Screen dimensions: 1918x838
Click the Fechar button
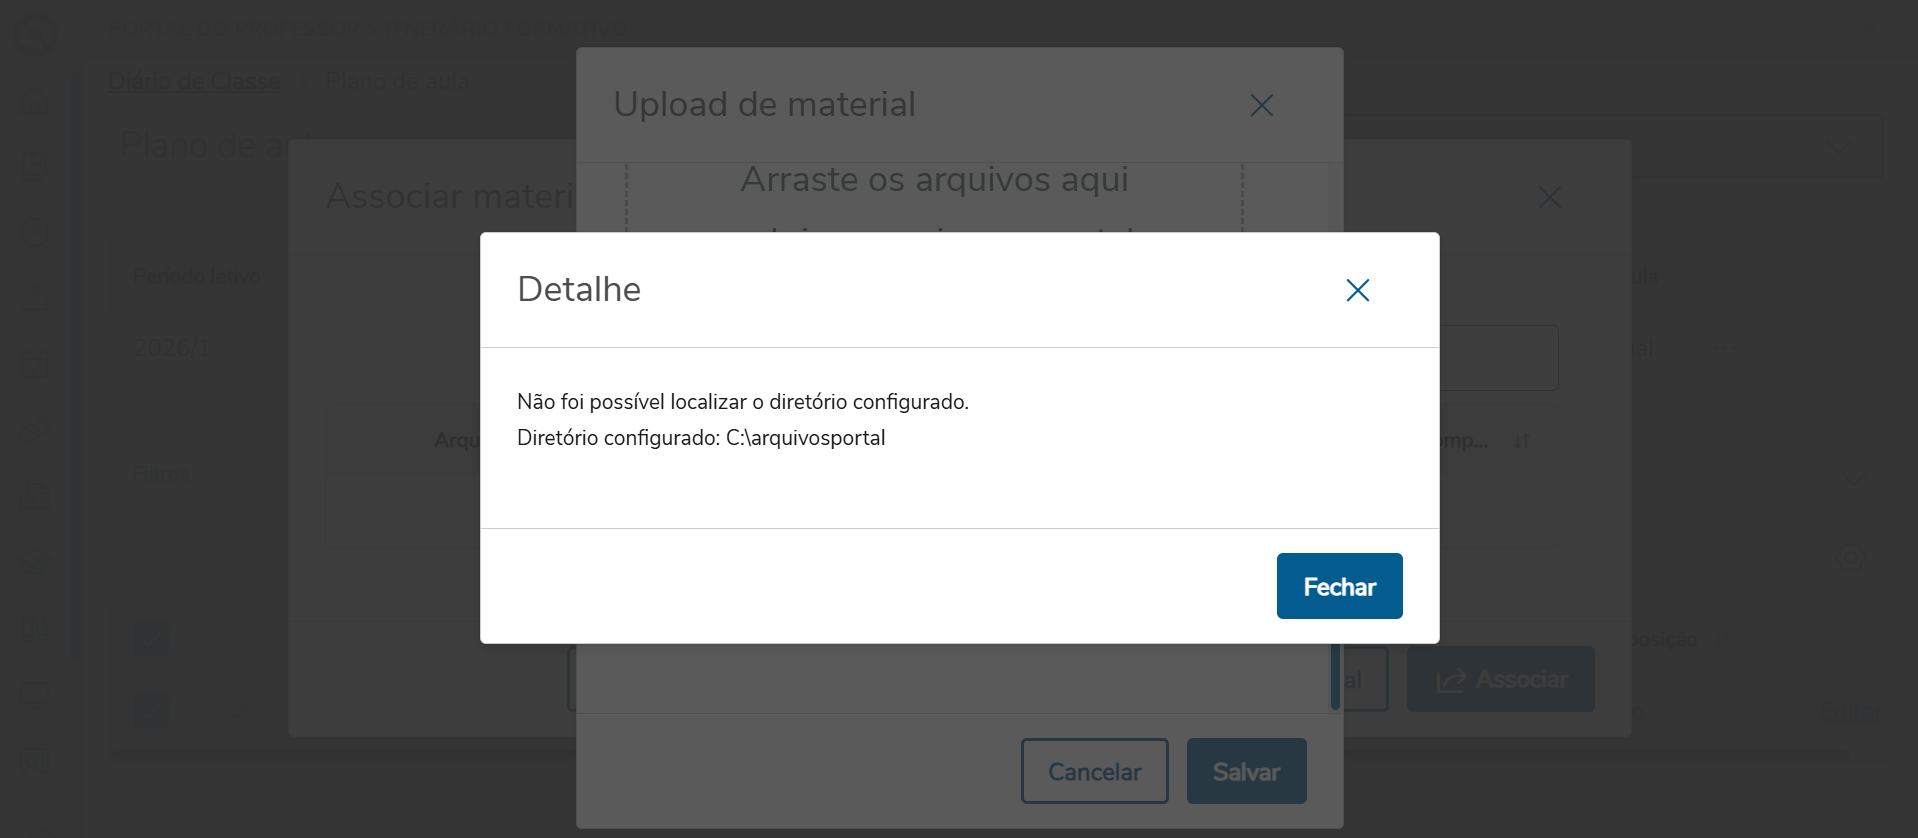pos(1339,586)
